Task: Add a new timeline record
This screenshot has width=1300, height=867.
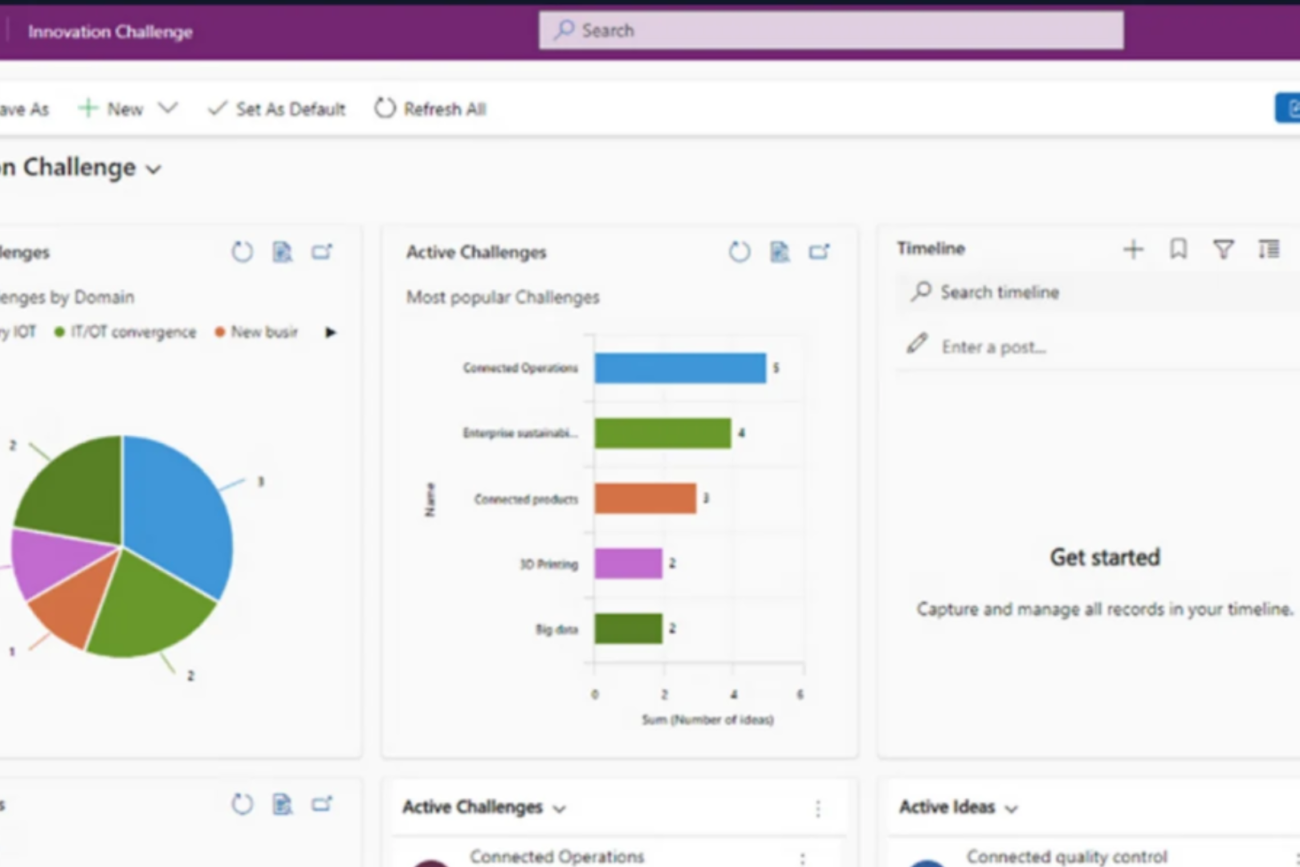Action: (x=1133, y=249)
